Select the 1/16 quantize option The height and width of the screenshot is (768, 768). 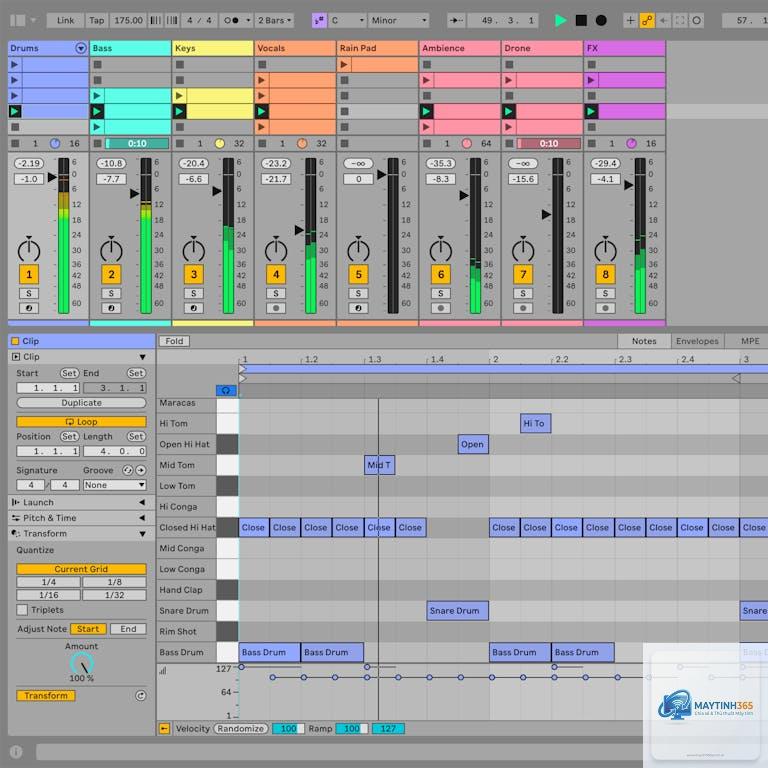click(x=48, y=595)
